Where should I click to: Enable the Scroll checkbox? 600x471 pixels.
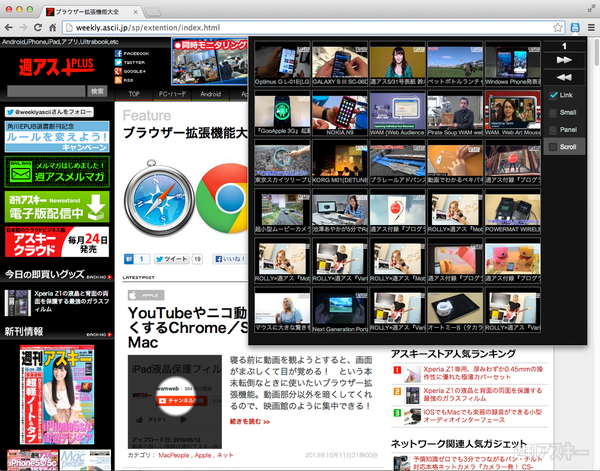click(553, 147)
